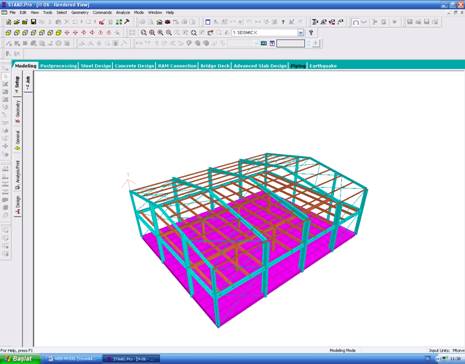
Task: Open the load case dropdown showing SEISMIC X
Action: click(268, 33)
